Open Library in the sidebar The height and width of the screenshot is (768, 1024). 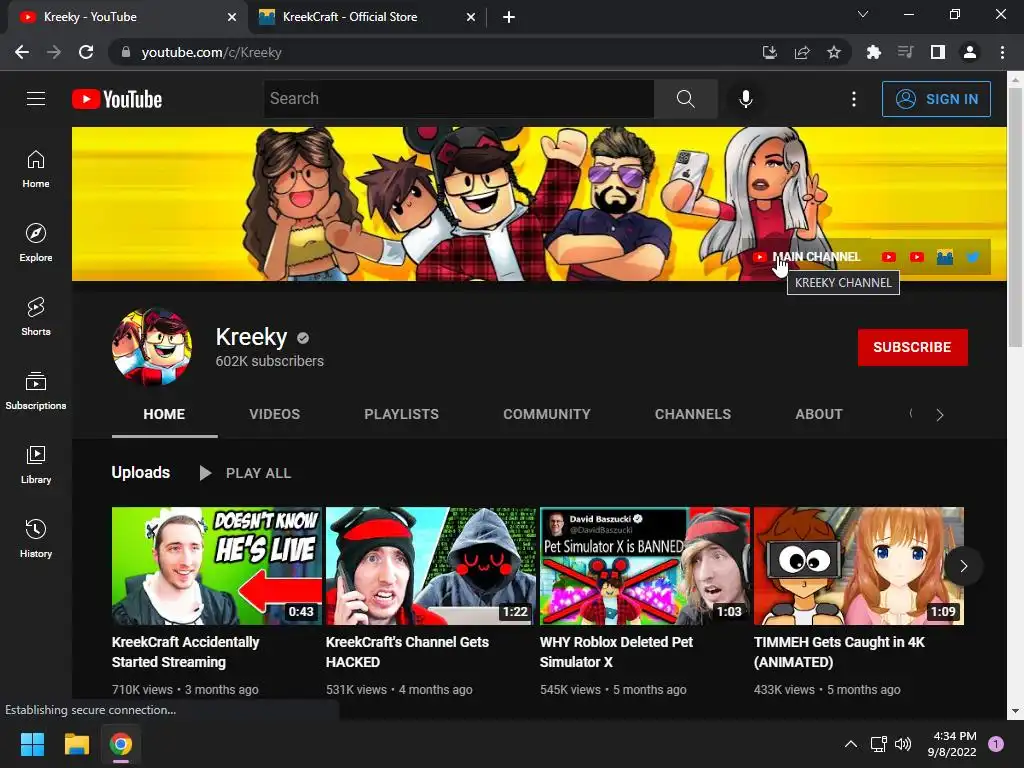(36, 464)
